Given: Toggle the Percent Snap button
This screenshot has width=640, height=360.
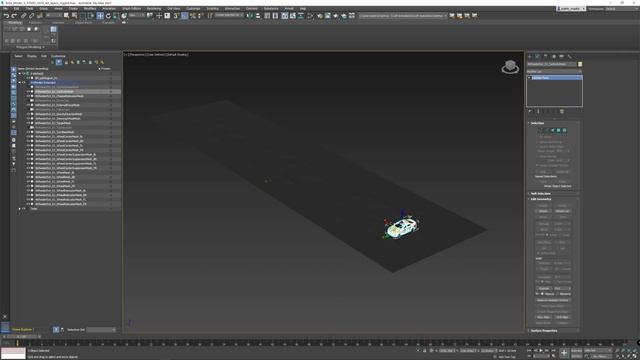Looking at the screenshot, I should tap(193, 16).
